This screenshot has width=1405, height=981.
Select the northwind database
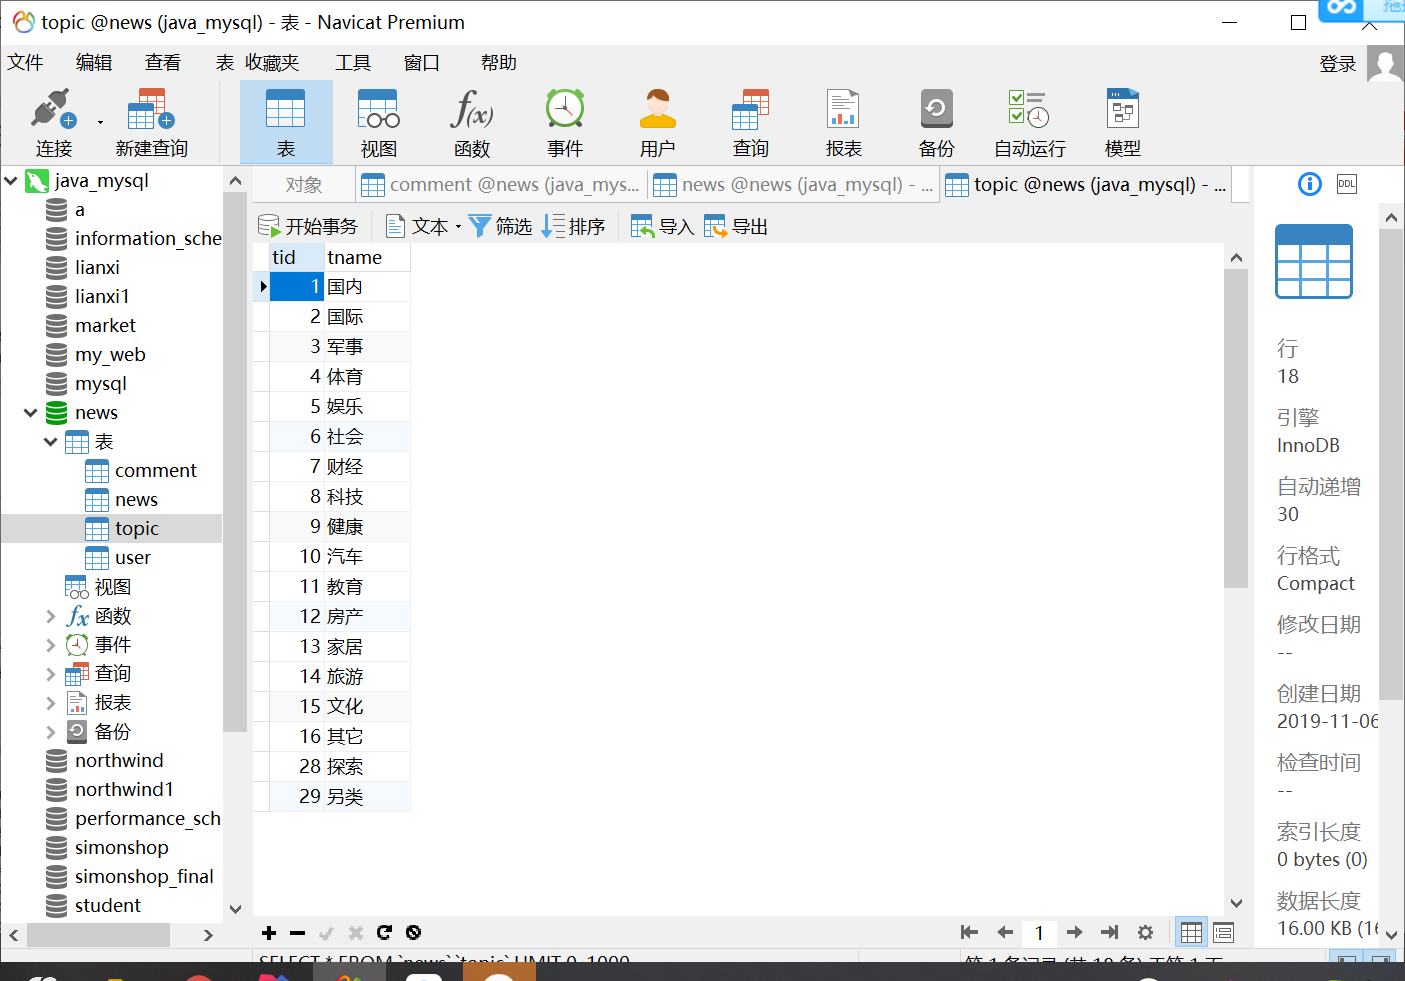(119, 760)
